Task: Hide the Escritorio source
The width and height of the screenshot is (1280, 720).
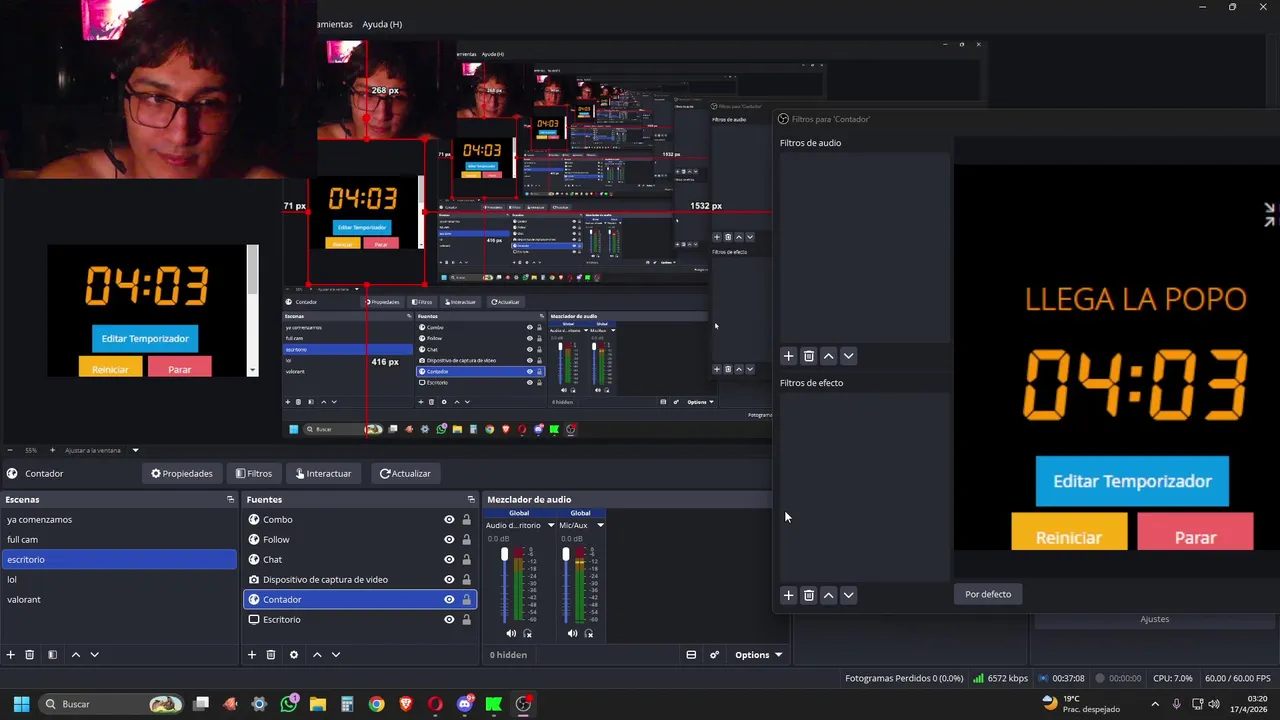Action: (x=449, y=619)
